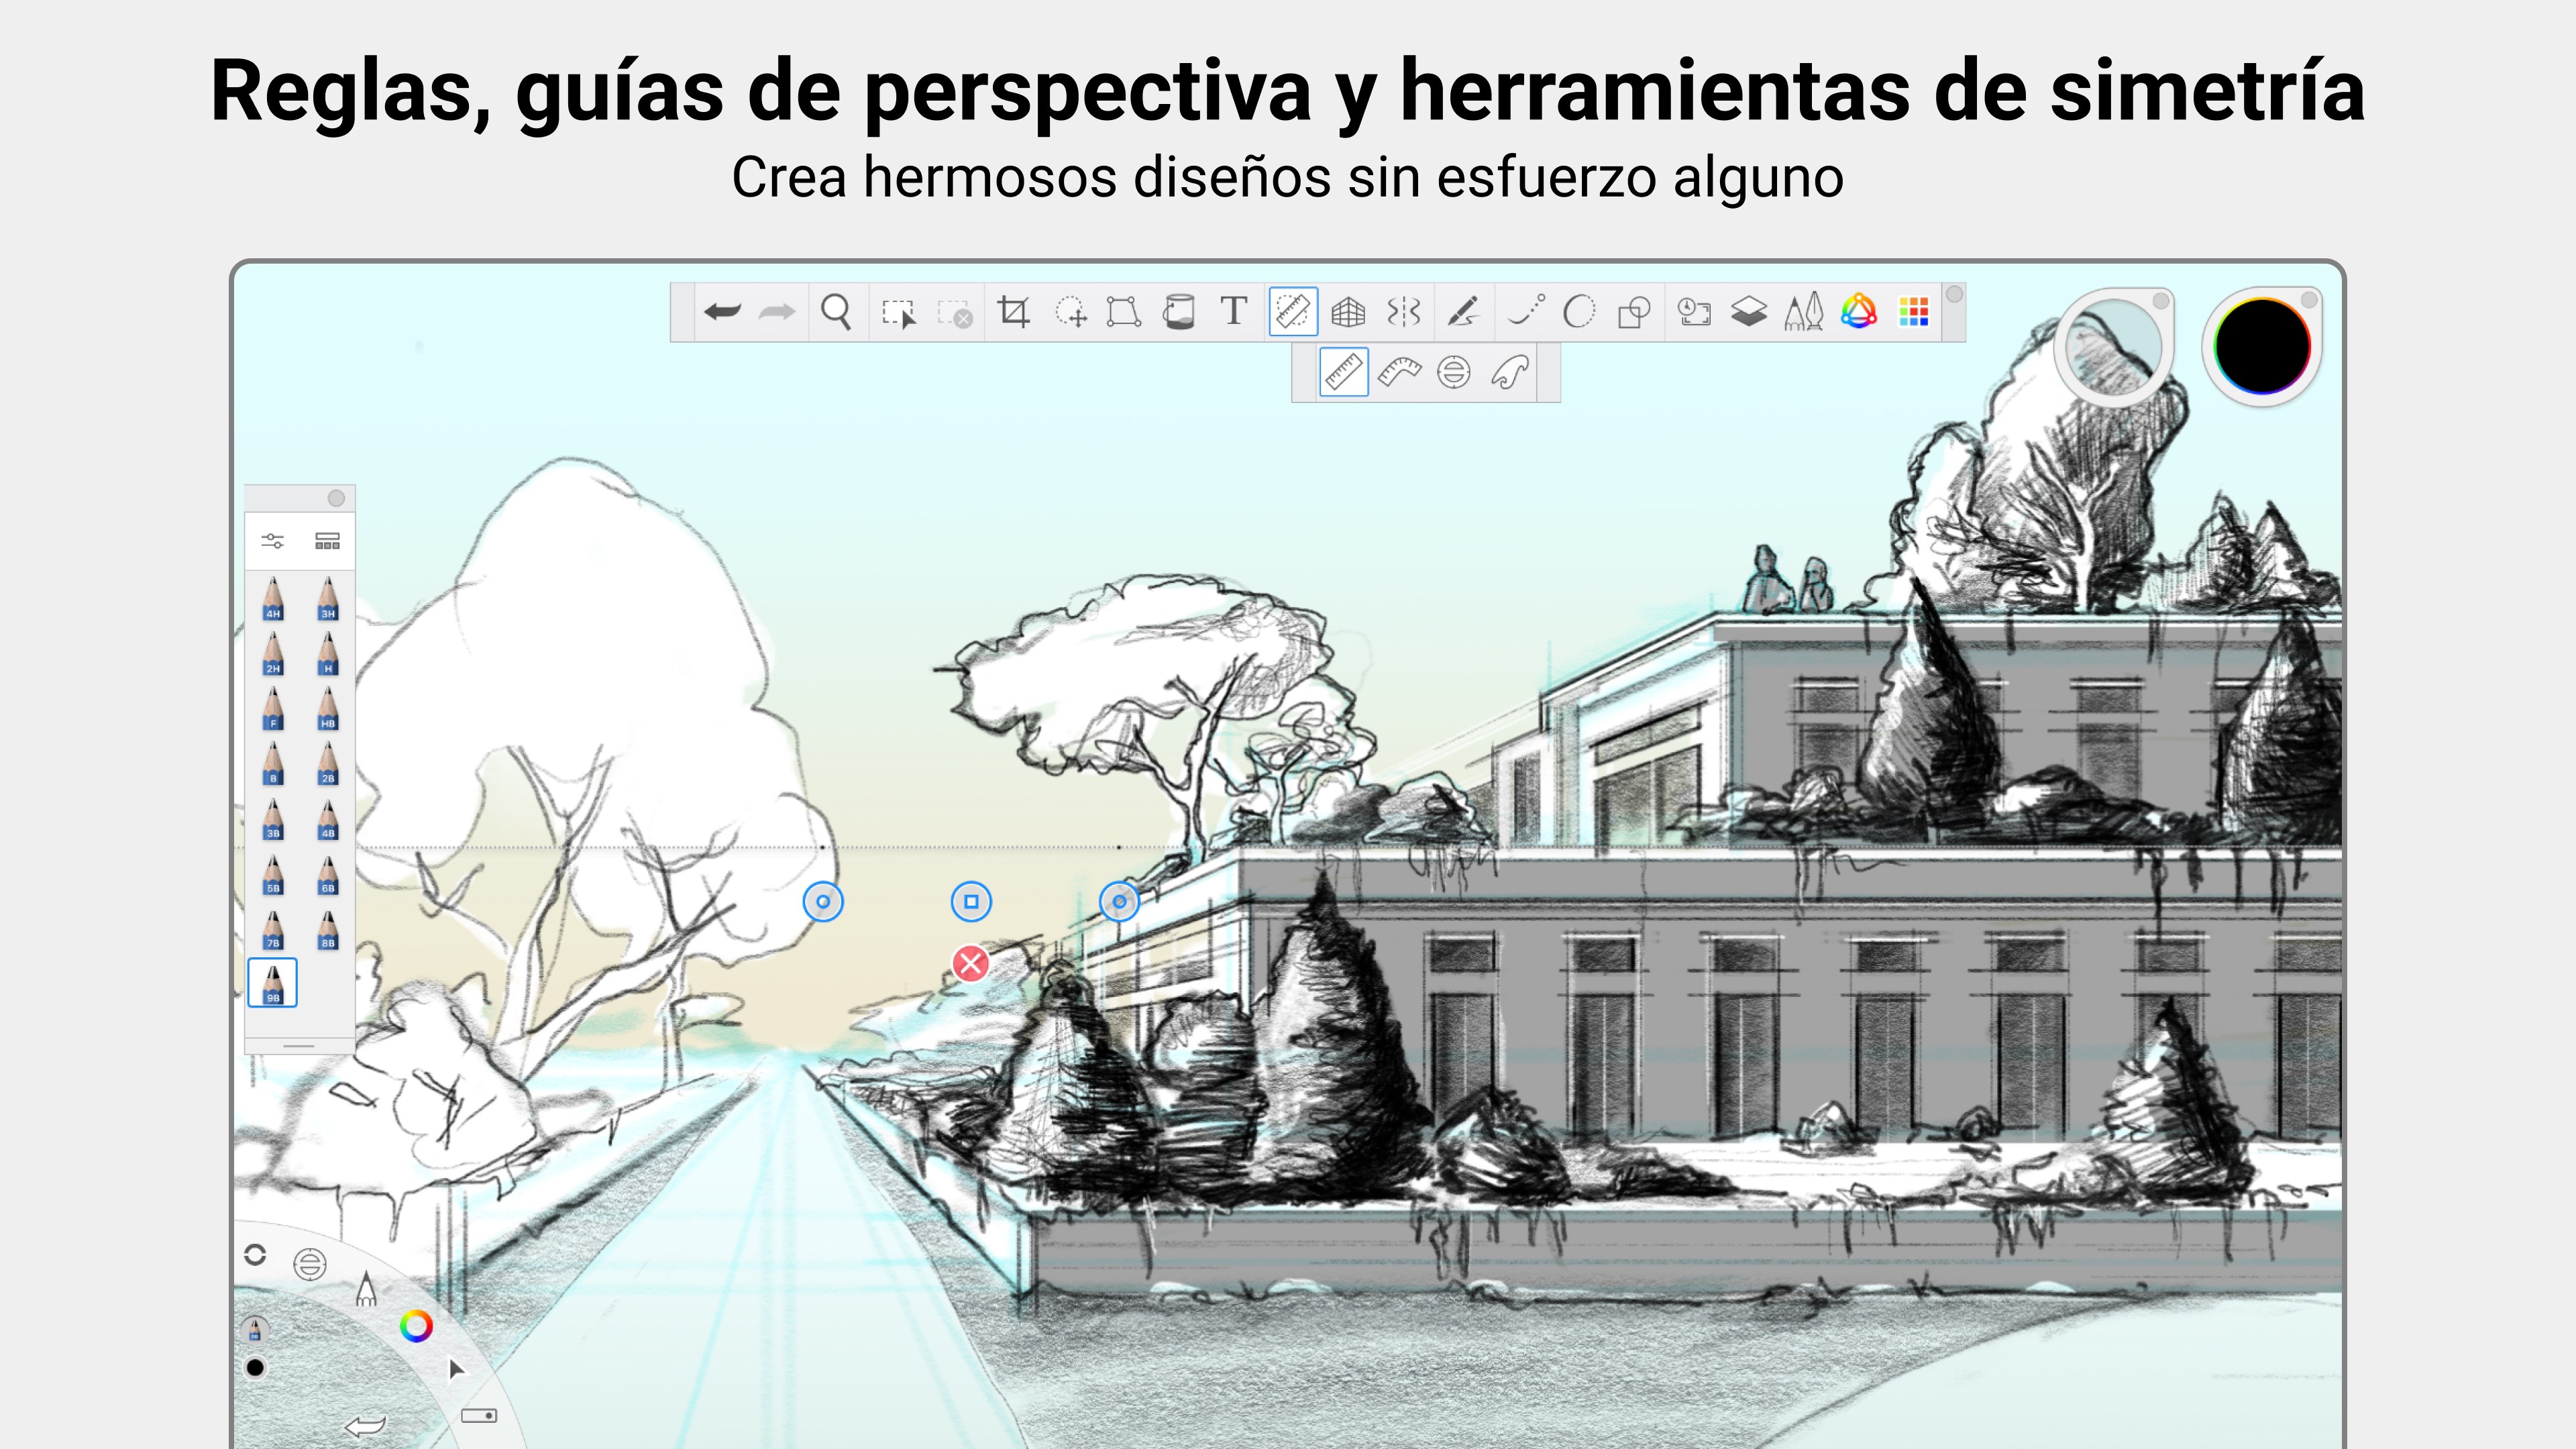Choose the rectangular Select tool
This screenshot has height=1449, width=2576.
898,313
